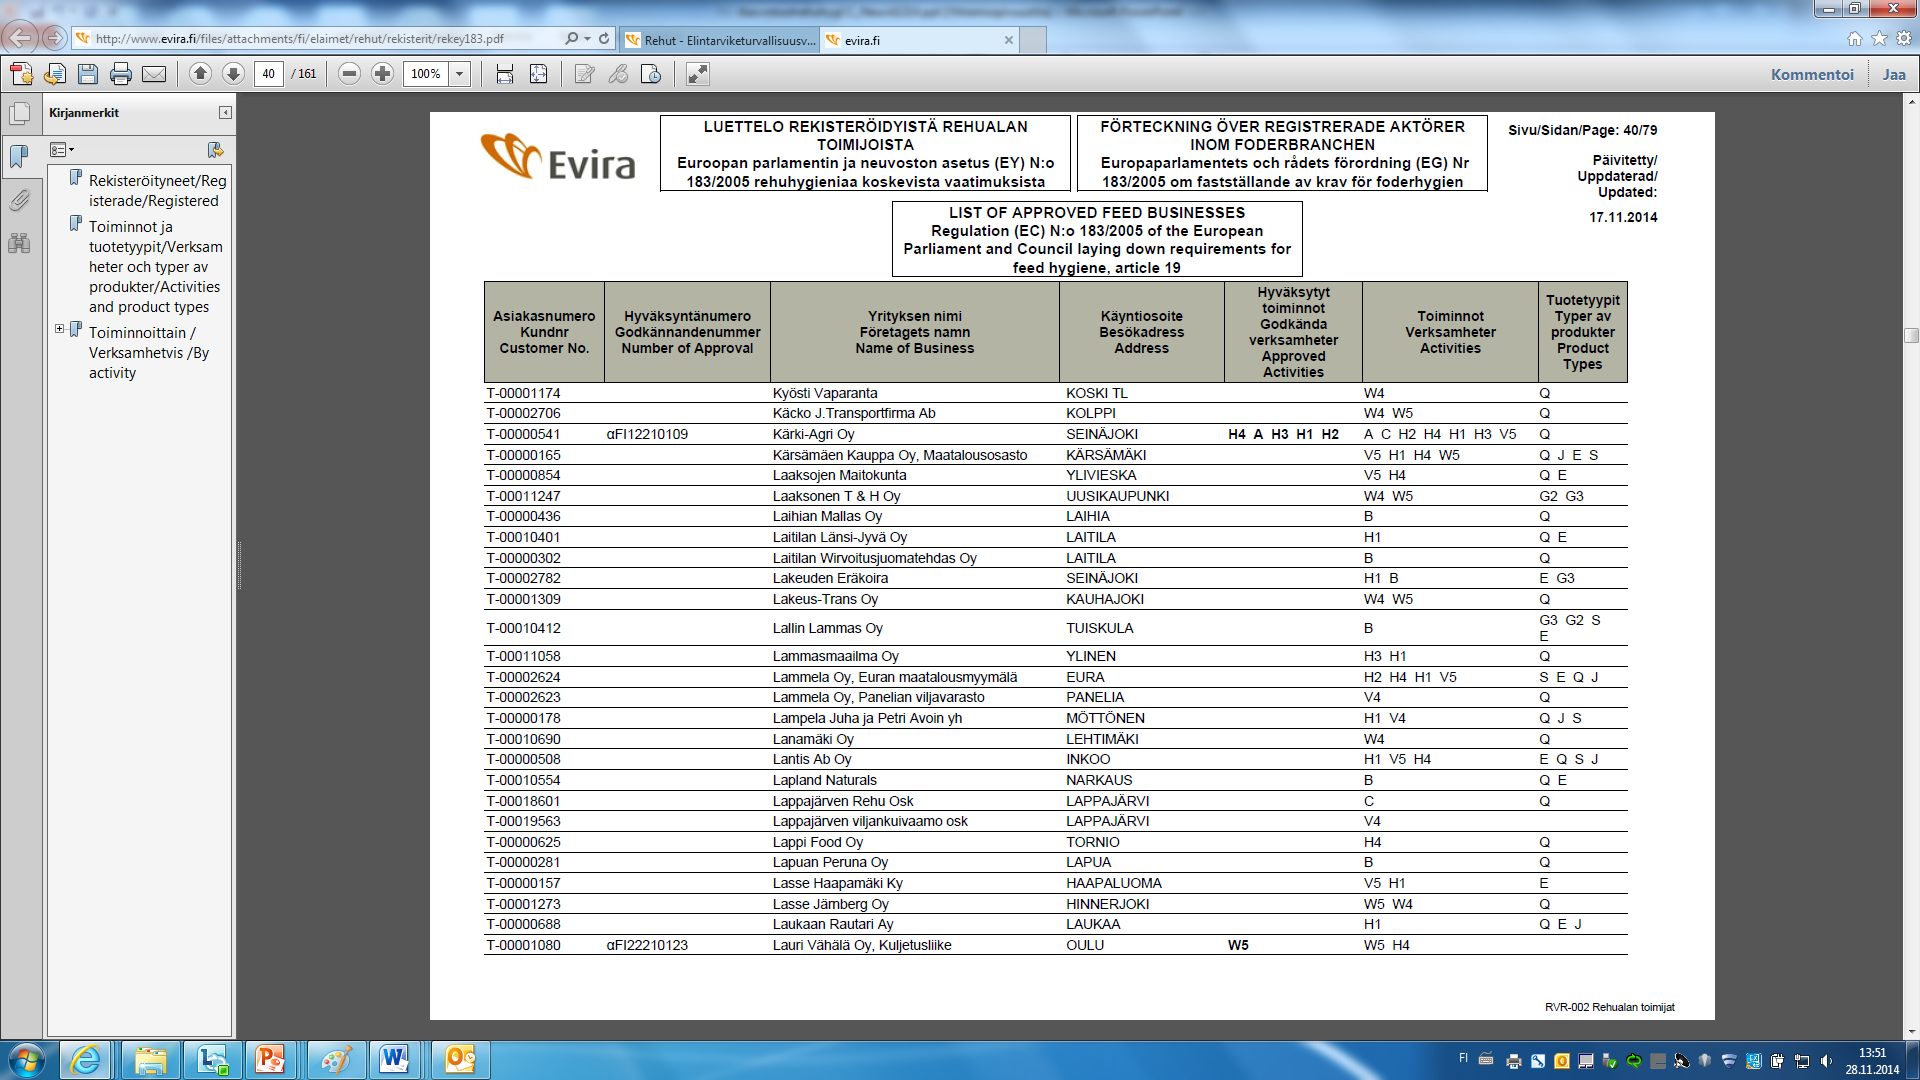Print the PDF using the printer icon
1920x1080 pixels.
(x=121, y=74)
